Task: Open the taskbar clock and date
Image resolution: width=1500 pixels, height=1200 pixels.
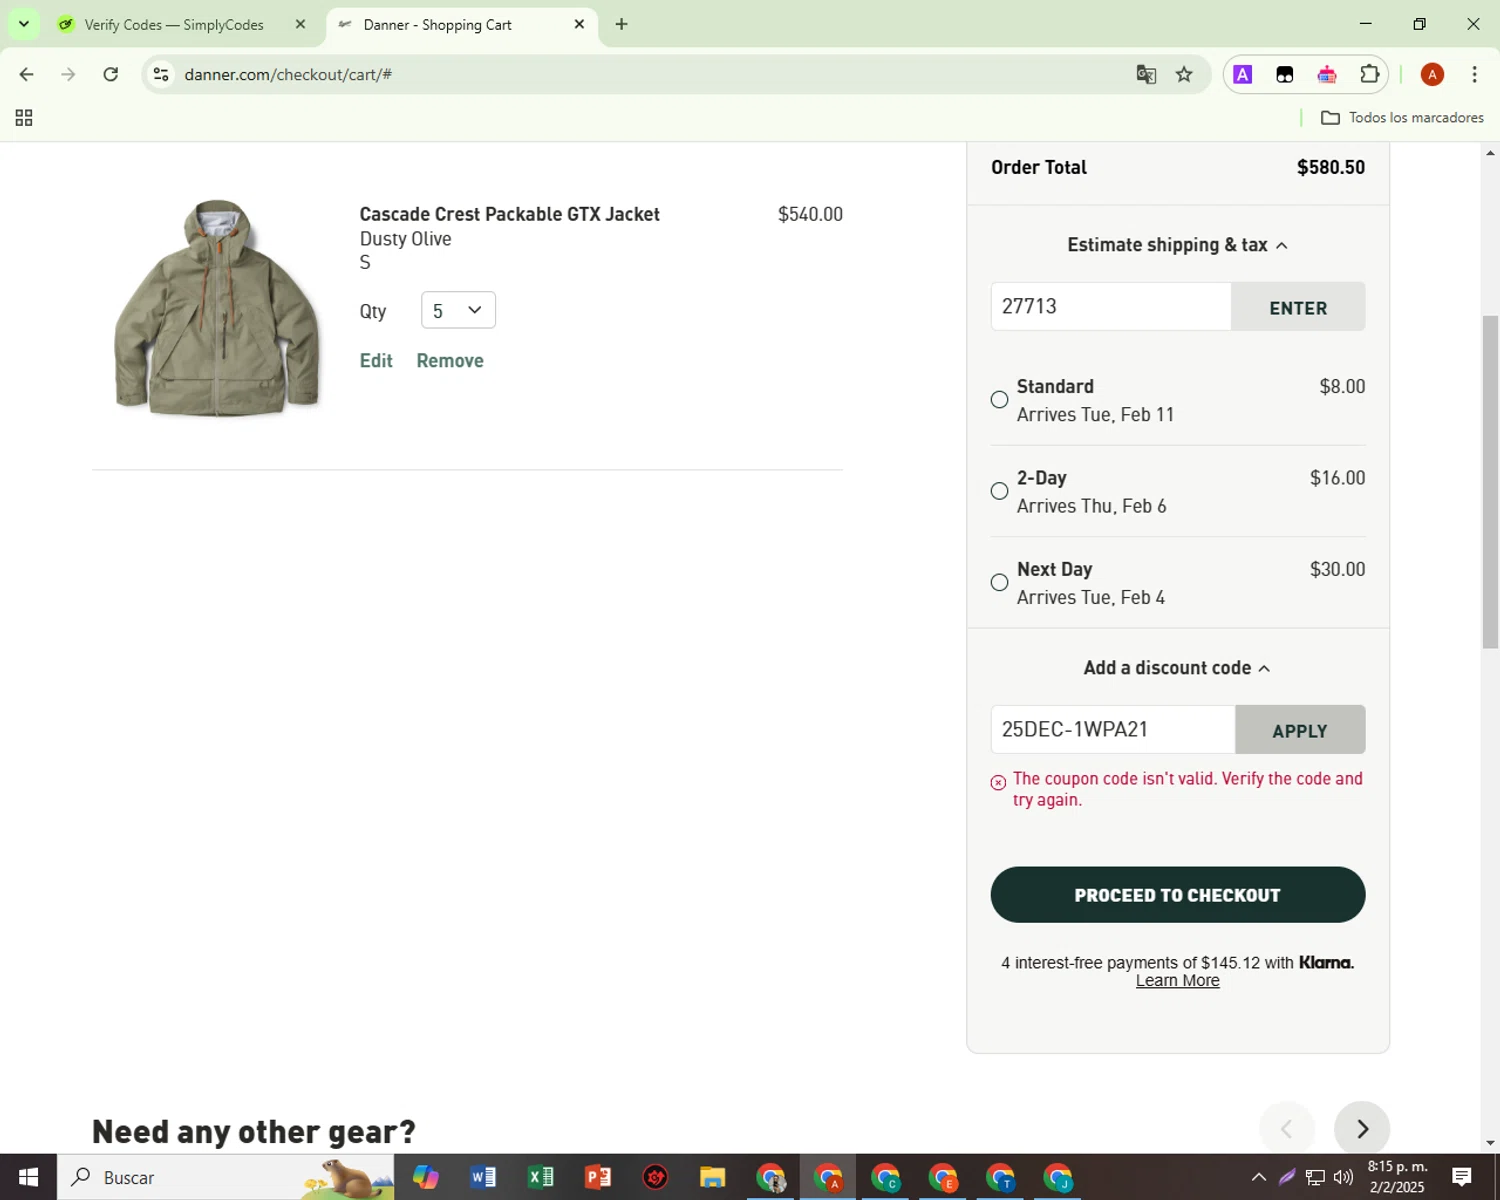Action: click(x=1397, y=1177)
